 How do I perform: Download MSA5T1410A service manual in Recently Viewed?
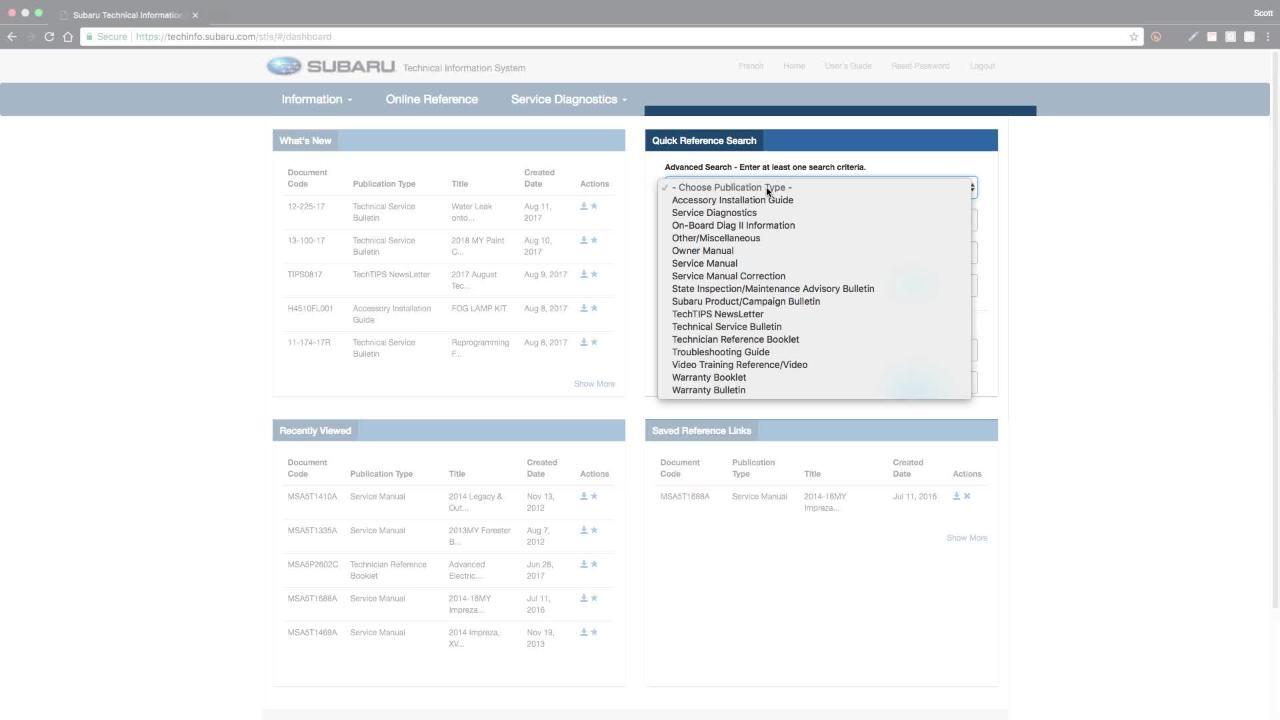coord(584,496)
